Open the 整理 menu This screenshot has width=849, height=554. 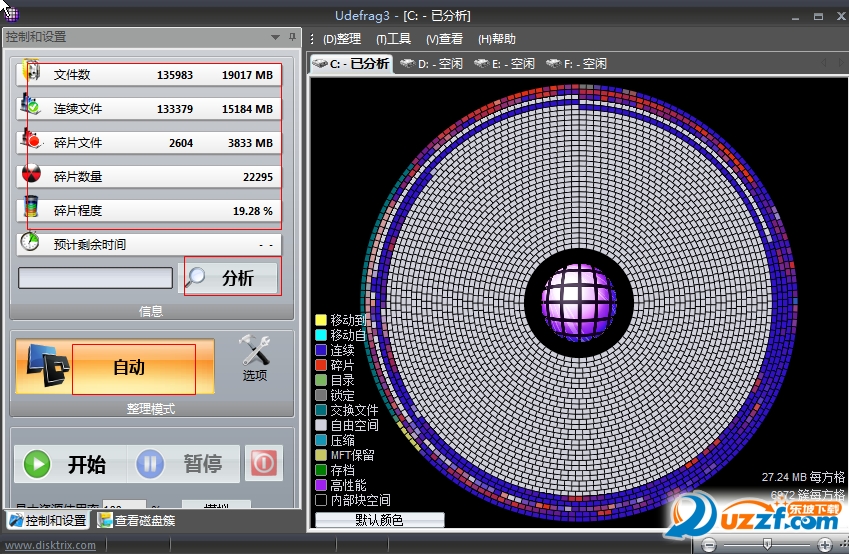341,39
